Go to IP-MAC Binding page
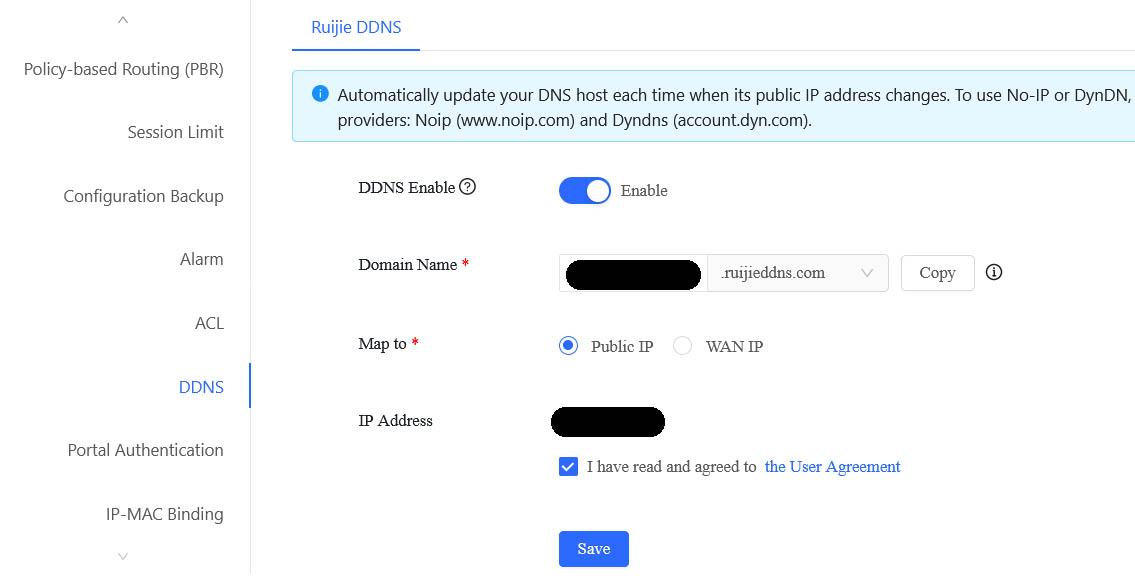 tap(165, 514)
